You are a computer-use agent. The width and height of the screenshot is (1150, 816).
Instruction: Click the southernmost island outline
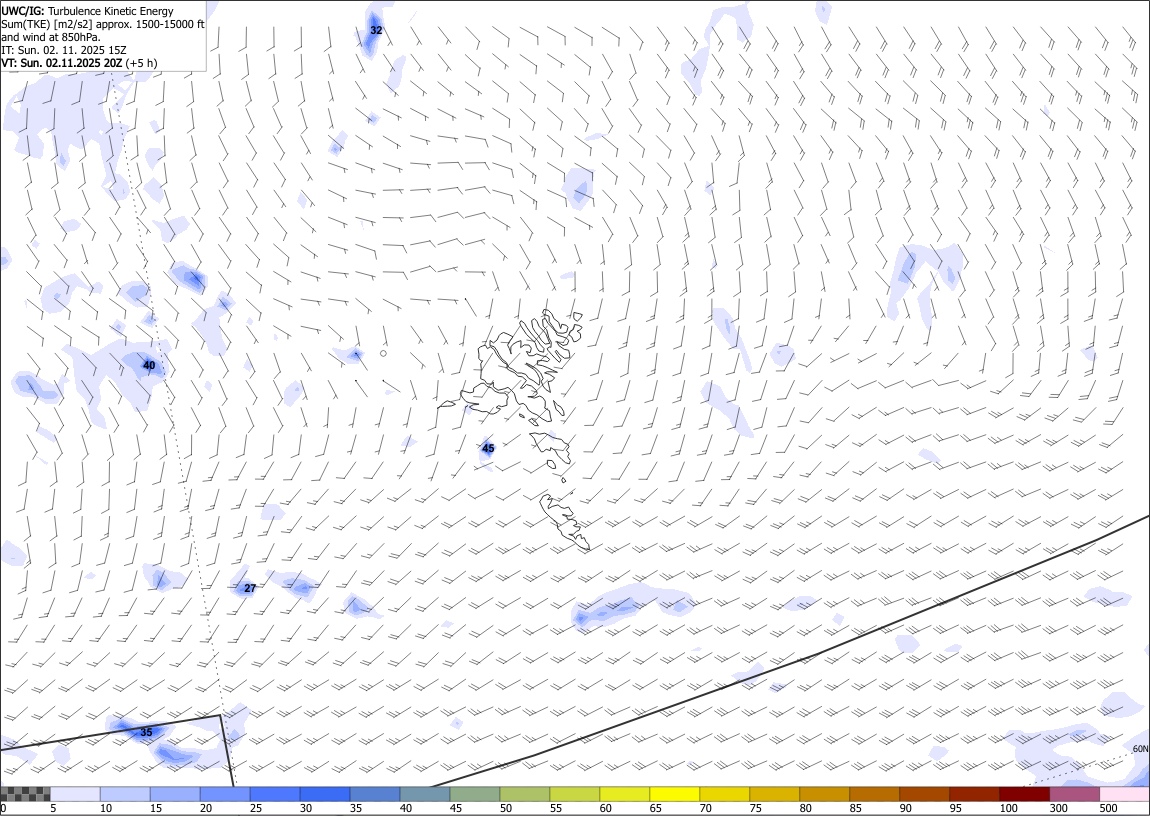[x=565, y=521]
